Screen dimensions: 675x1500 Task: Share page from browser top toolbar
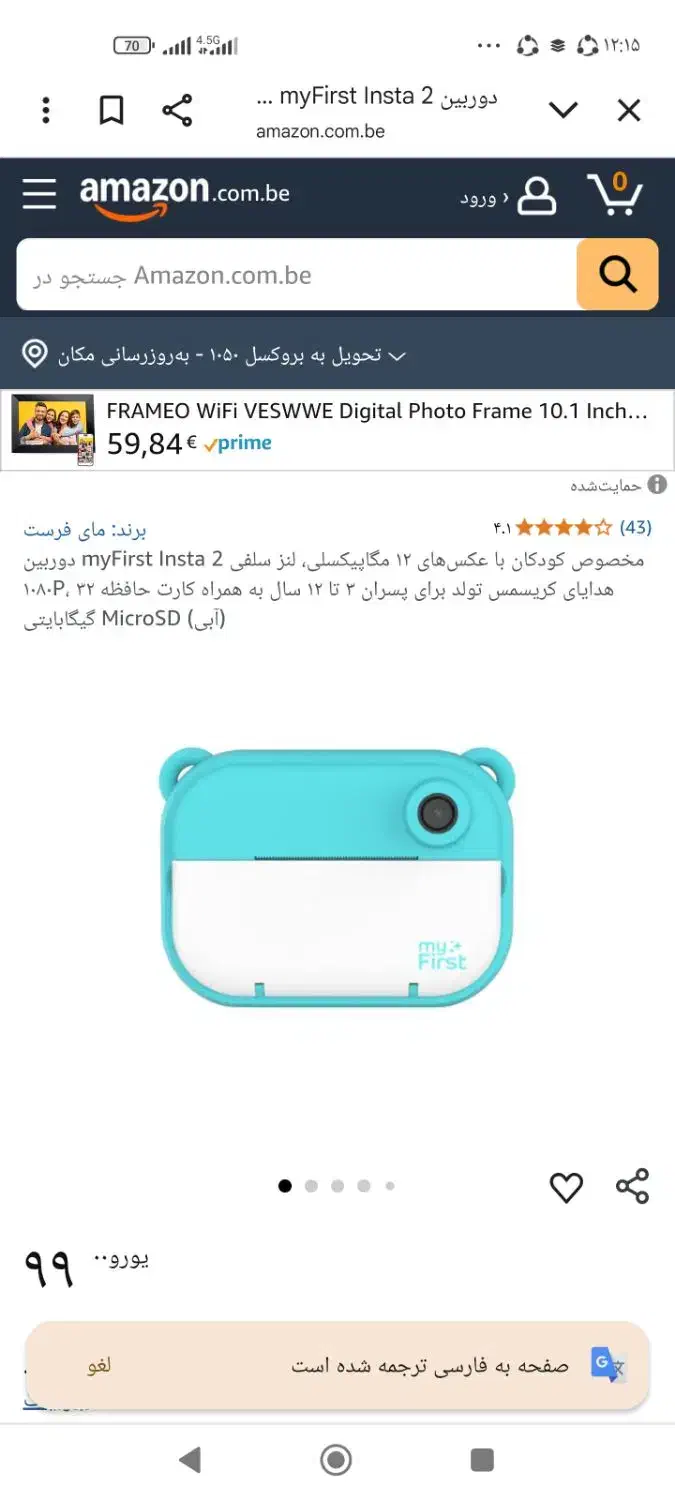tap(177, 110)
